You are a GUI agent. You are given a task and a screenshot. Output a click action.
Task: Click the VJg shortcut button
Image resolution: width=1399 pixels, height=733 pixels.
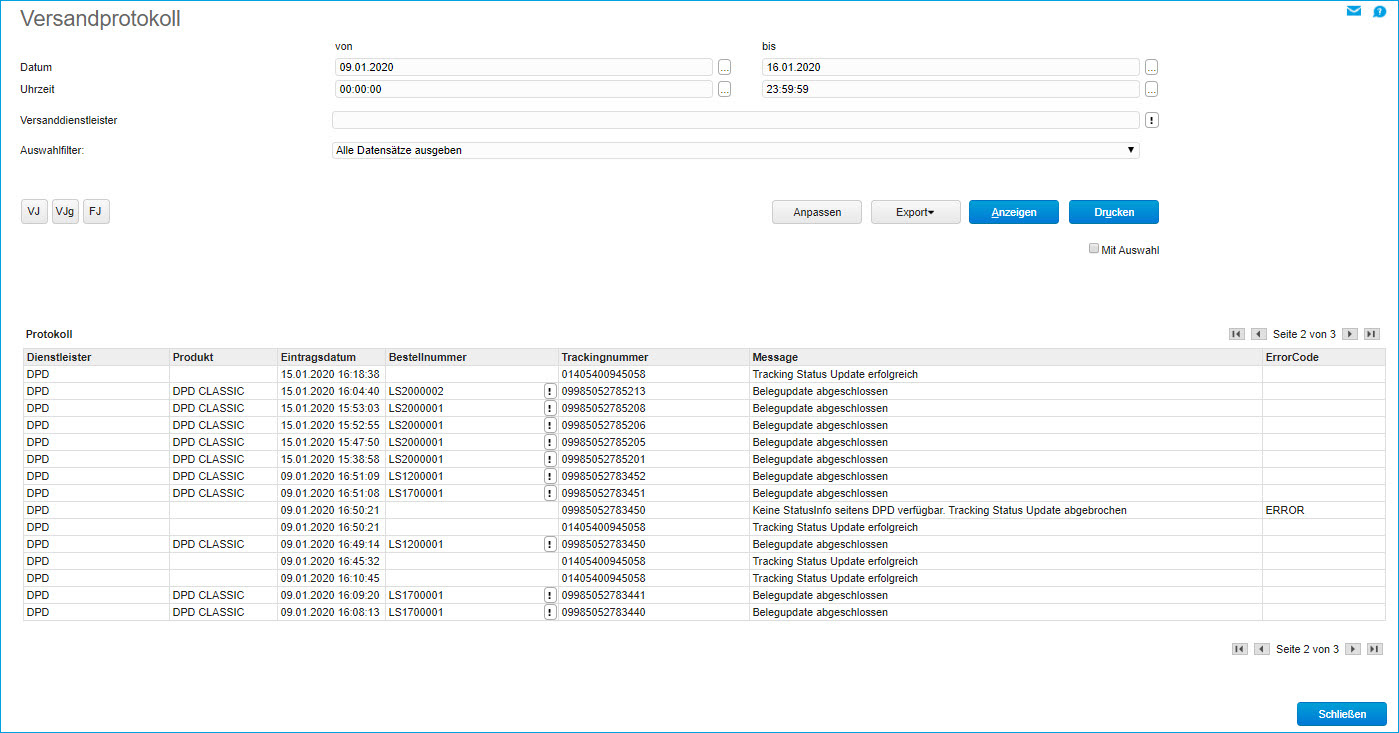pos(65,211)
